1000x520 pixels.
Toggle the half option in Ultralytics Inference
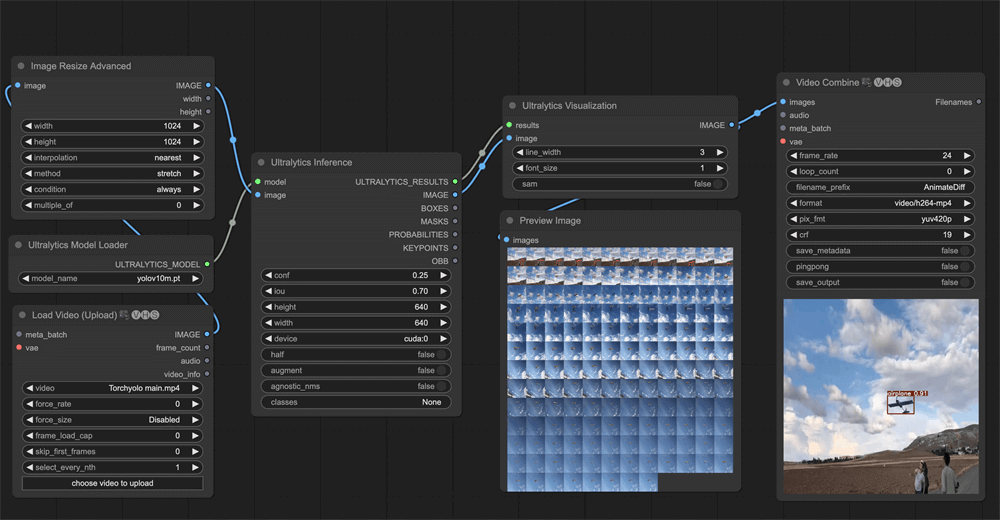click(356, 355)
